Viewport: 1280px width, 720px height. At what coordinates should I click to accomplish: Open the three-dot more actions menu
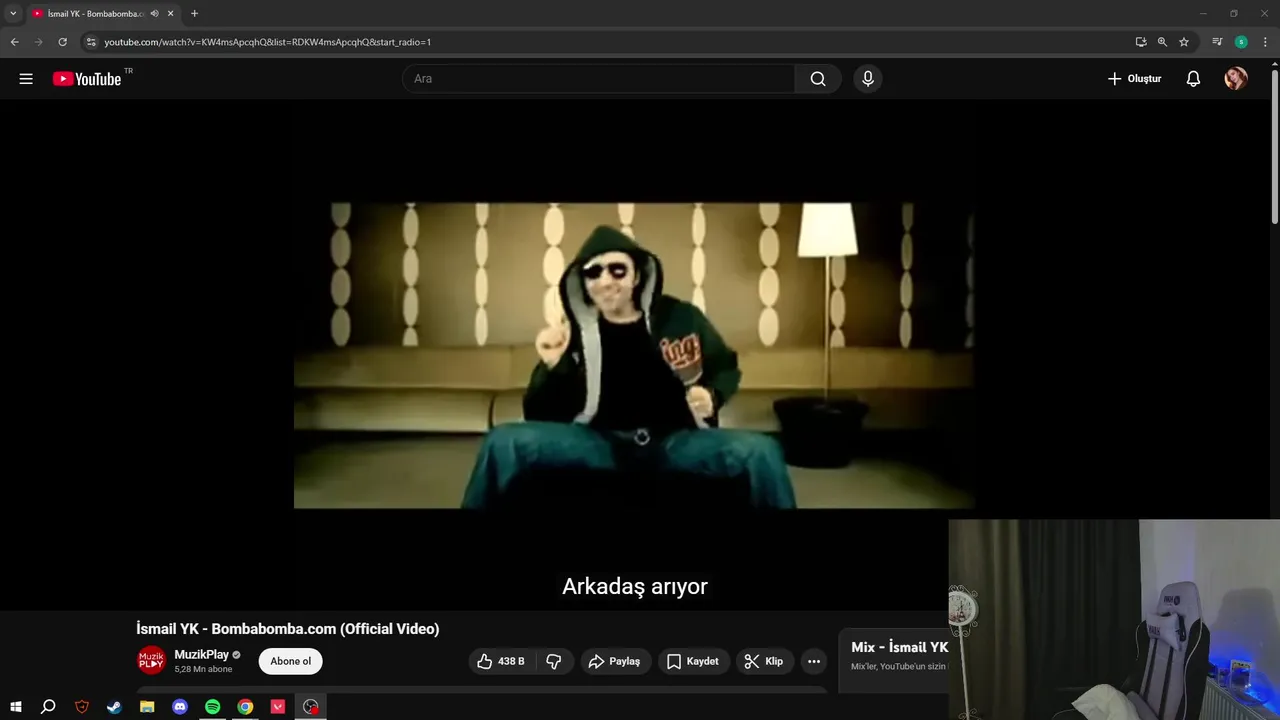(814, 661)
